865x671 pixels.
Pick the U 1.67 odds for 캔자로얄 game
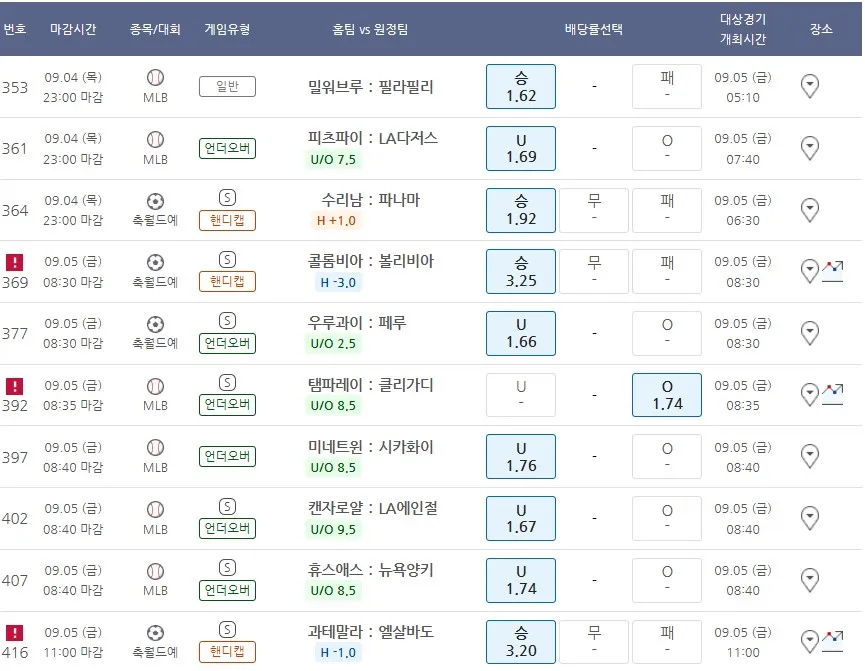[521, 517]
